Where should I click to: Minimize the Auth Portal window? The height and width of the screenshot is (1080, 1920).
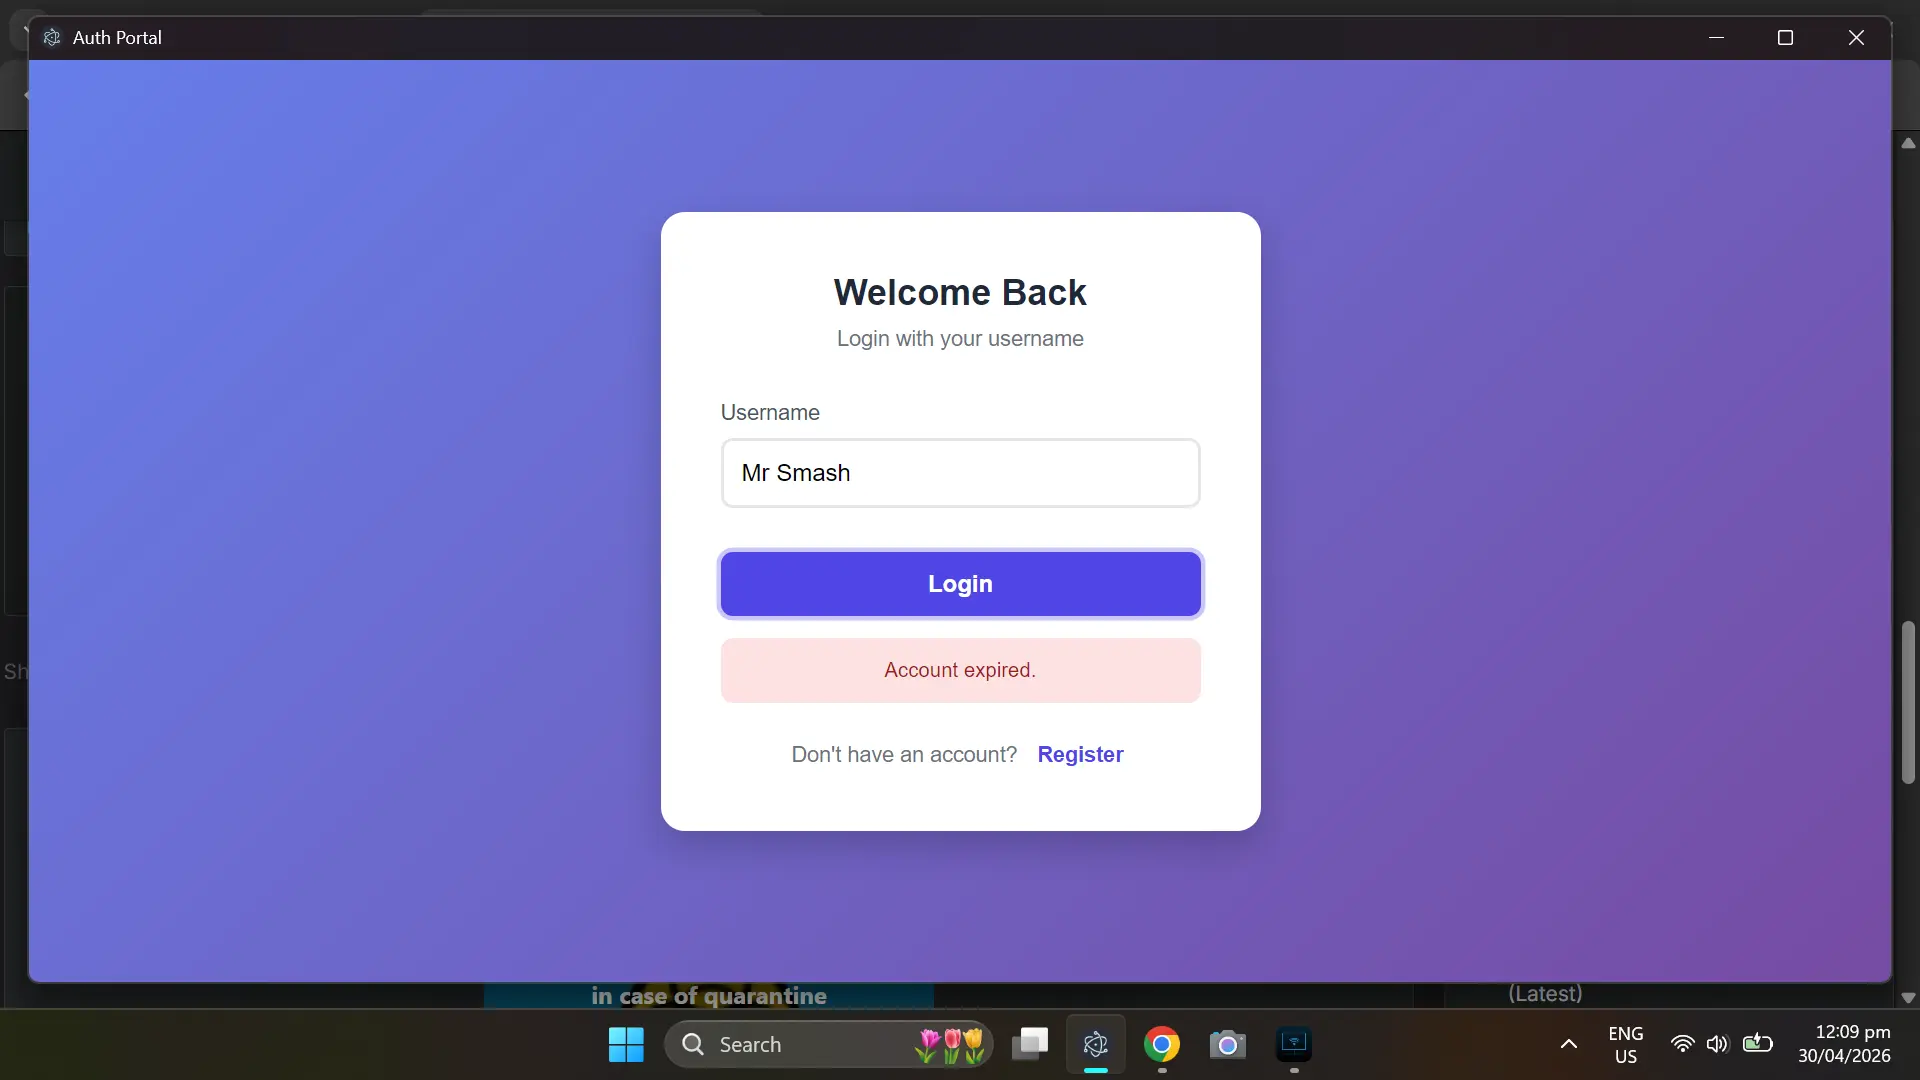(1717, 38)
